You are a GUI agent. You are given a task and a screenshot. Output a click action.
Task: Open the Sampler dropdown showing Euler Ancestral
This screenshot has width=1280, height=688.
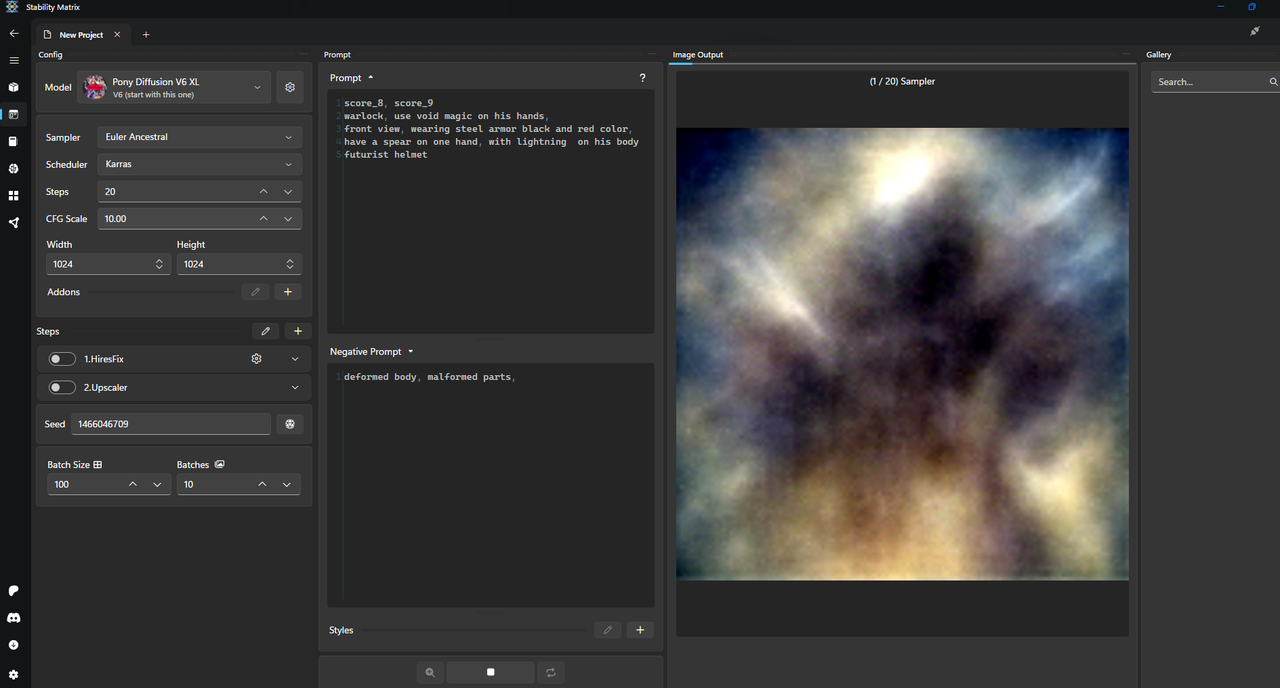point(200,137)
